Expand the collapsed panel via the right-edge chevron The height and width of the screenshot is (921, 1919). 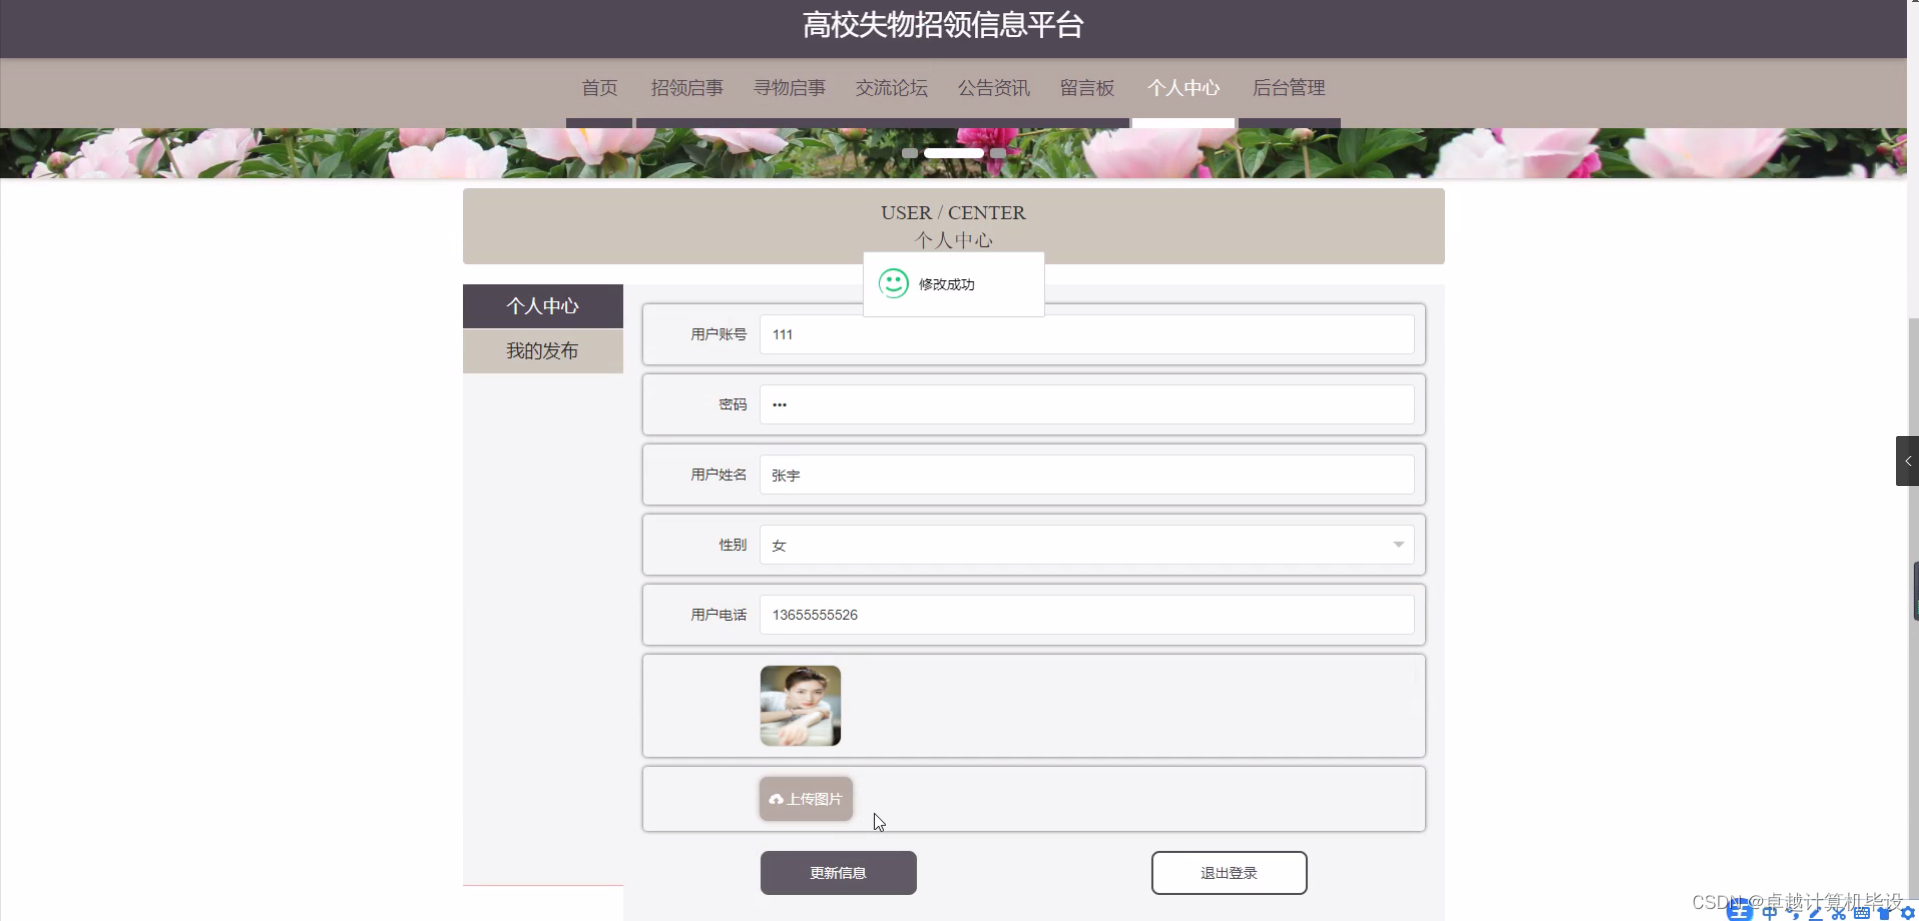pyautogui.click(x=1908, y=461)
